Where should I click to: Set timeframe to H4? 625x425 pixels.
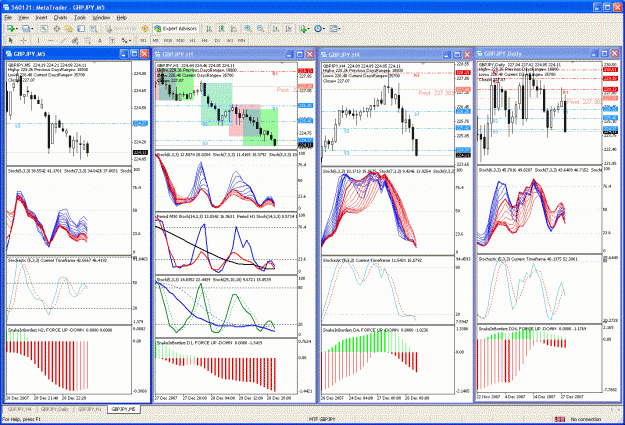click(205, 40)
